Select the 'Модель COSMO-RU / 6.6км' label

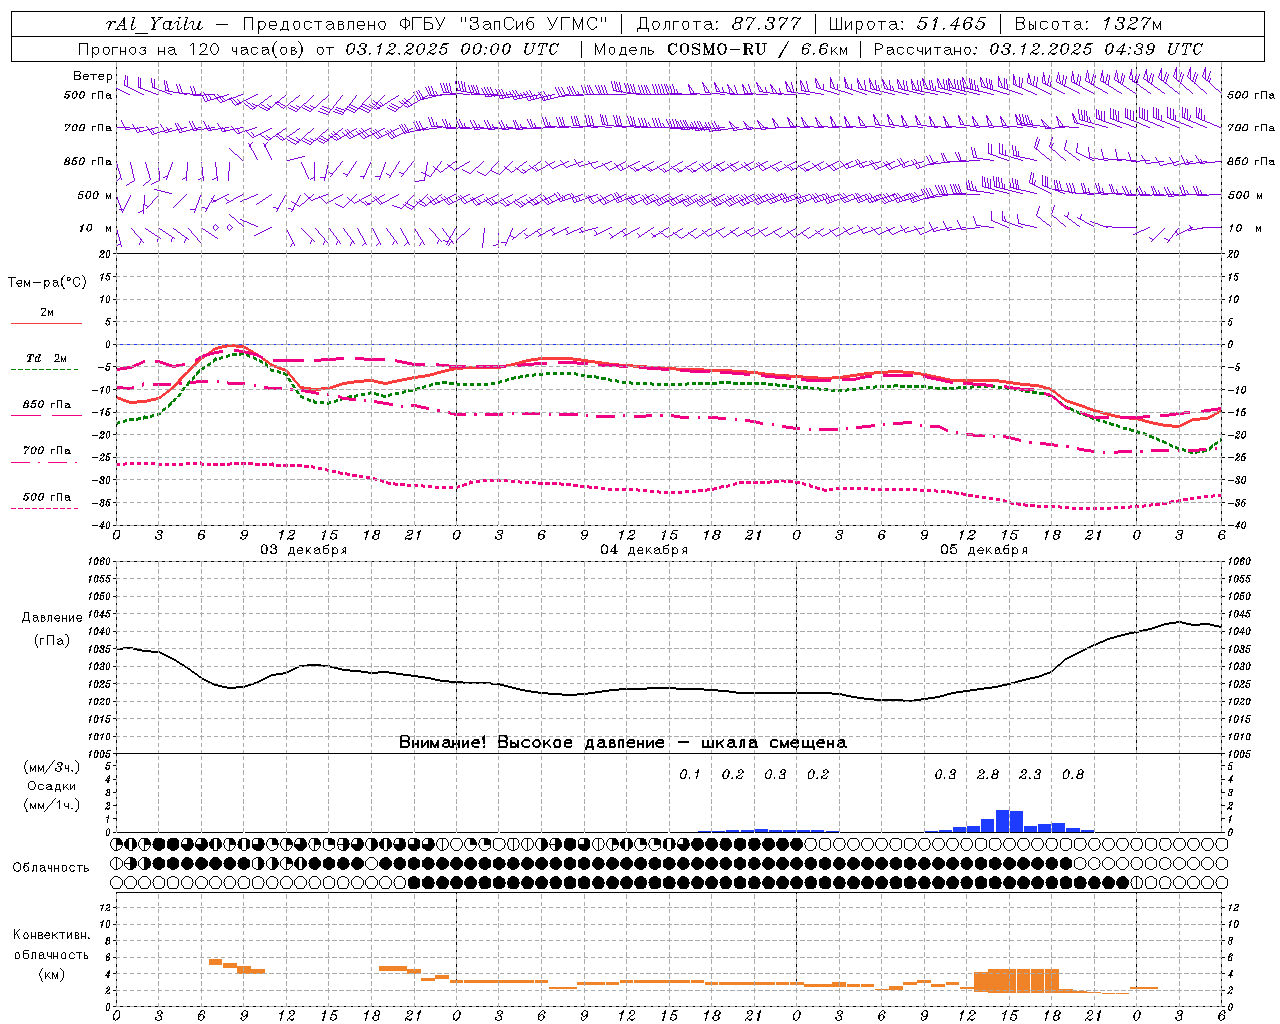[721, 49]
